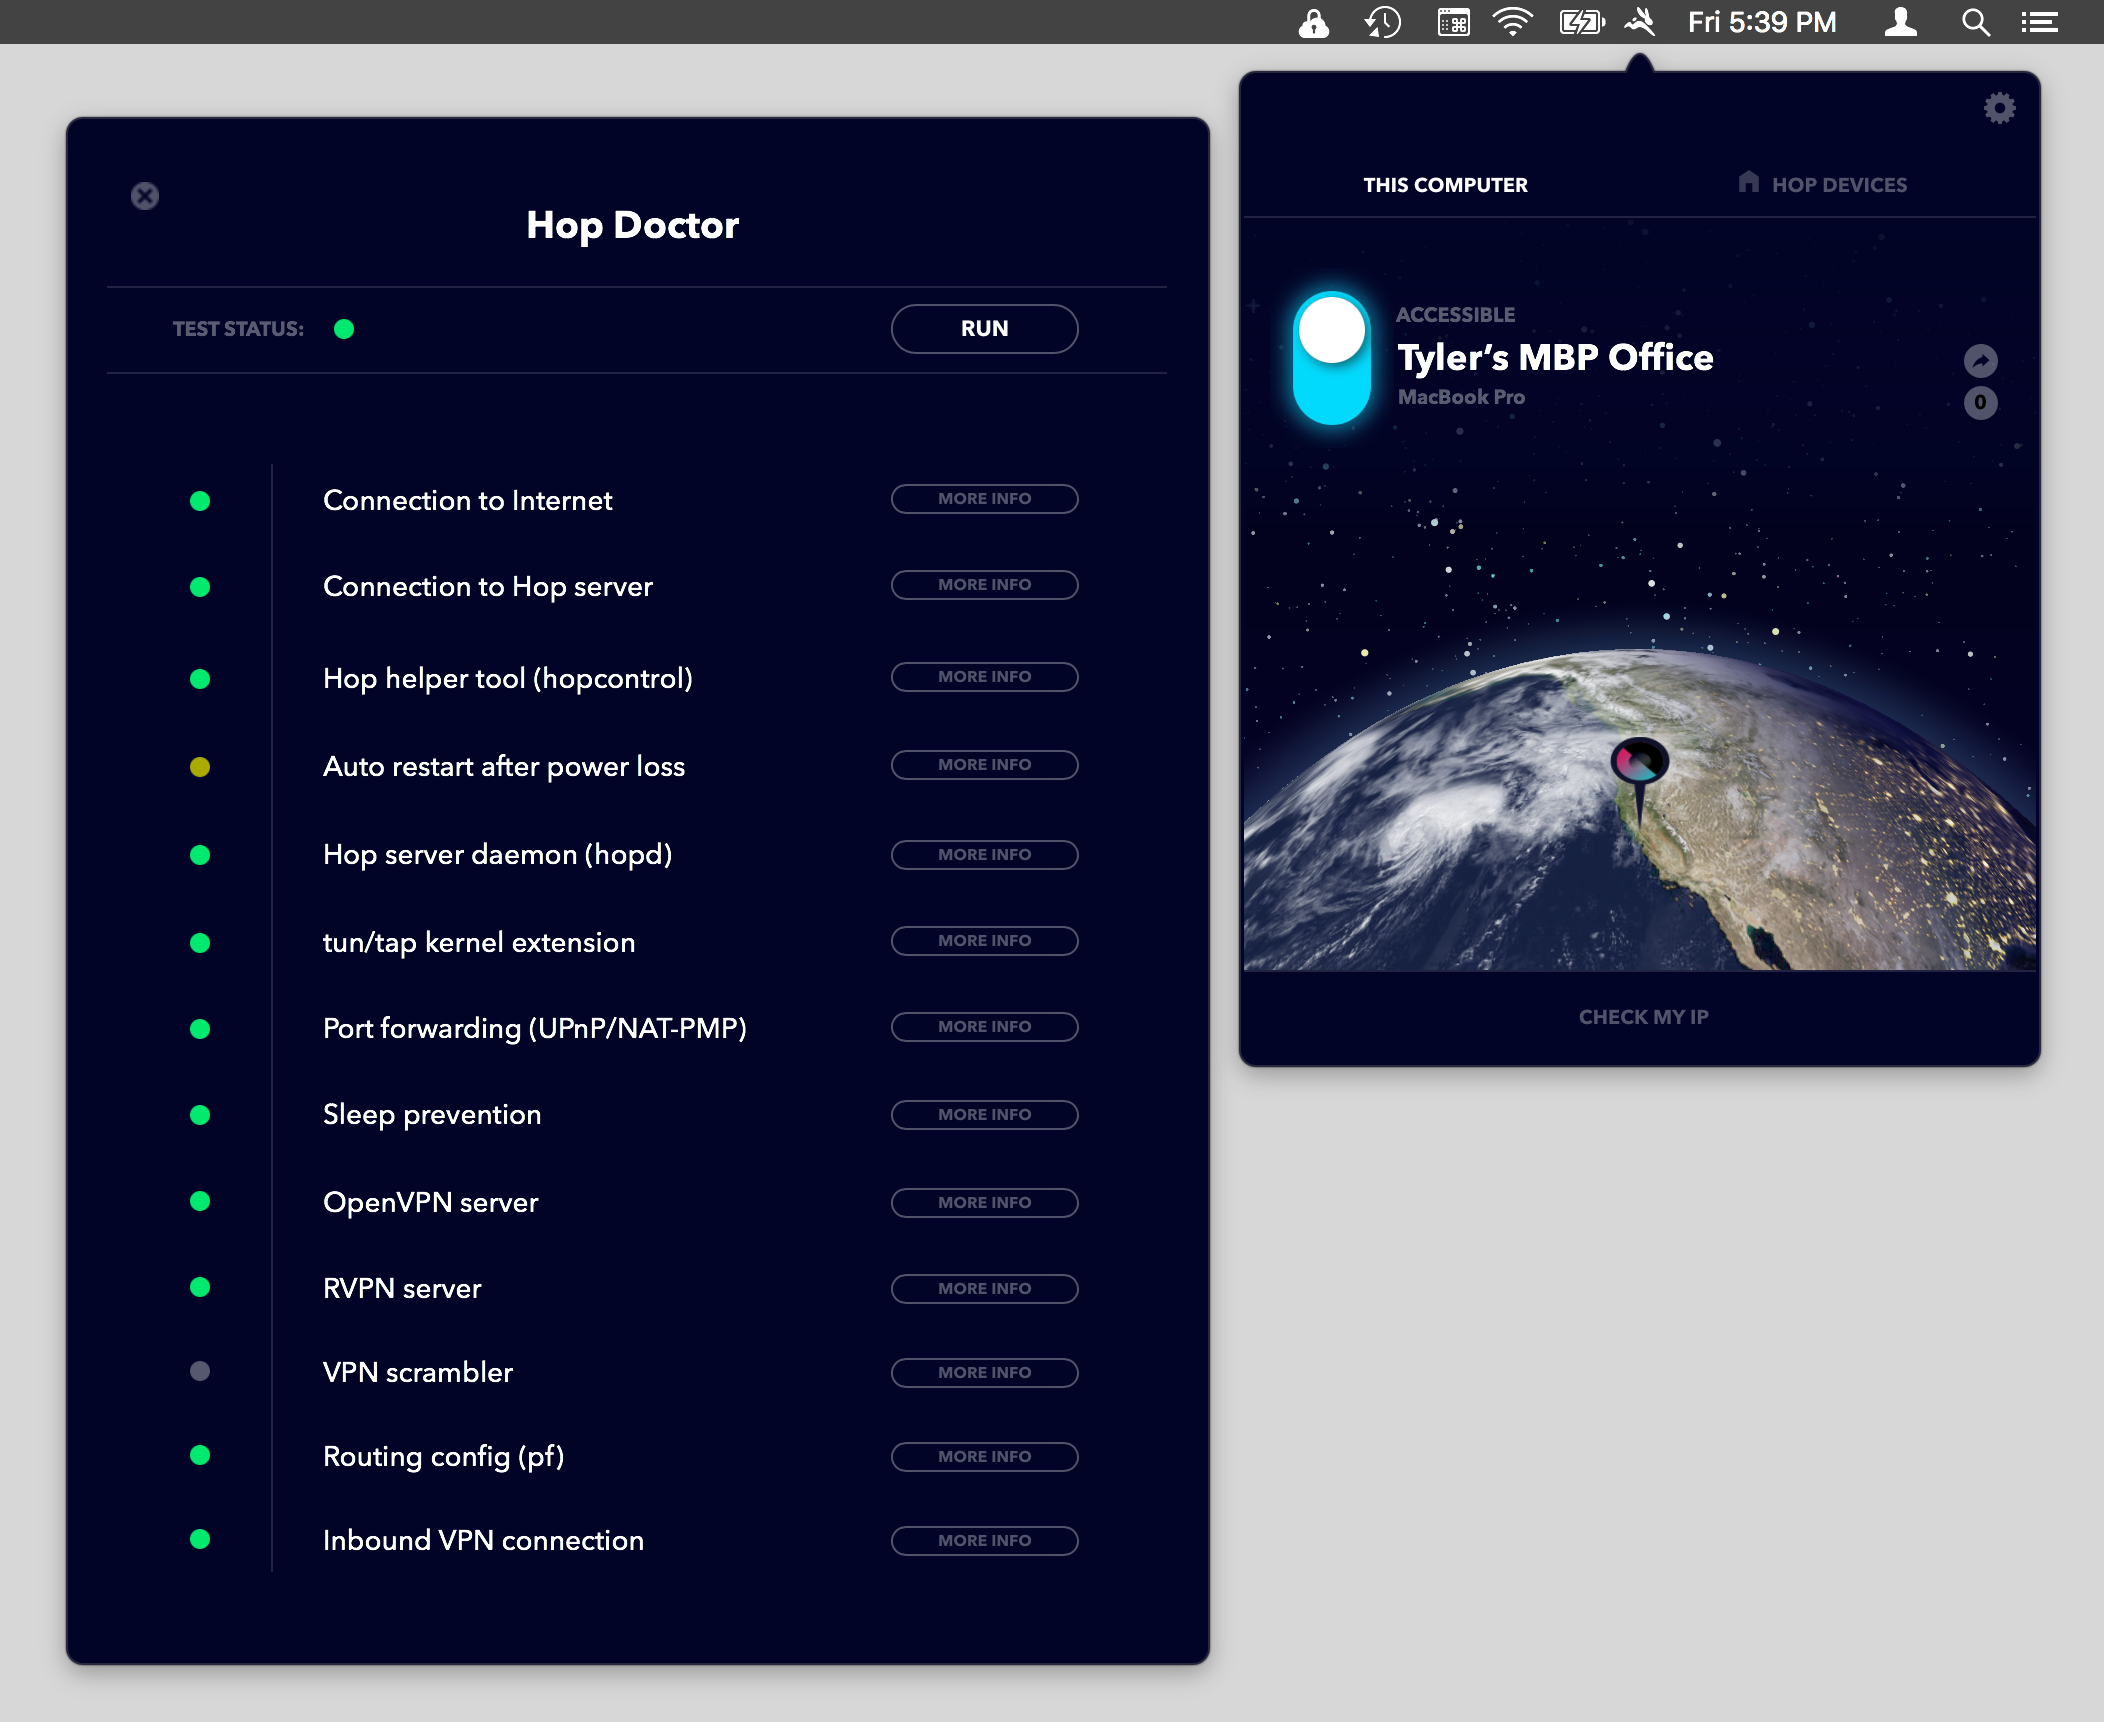This screenshot has height=1722, width=2104.
Task: Open More Info for tun/tap kernel extension
Action: [984, 941]
